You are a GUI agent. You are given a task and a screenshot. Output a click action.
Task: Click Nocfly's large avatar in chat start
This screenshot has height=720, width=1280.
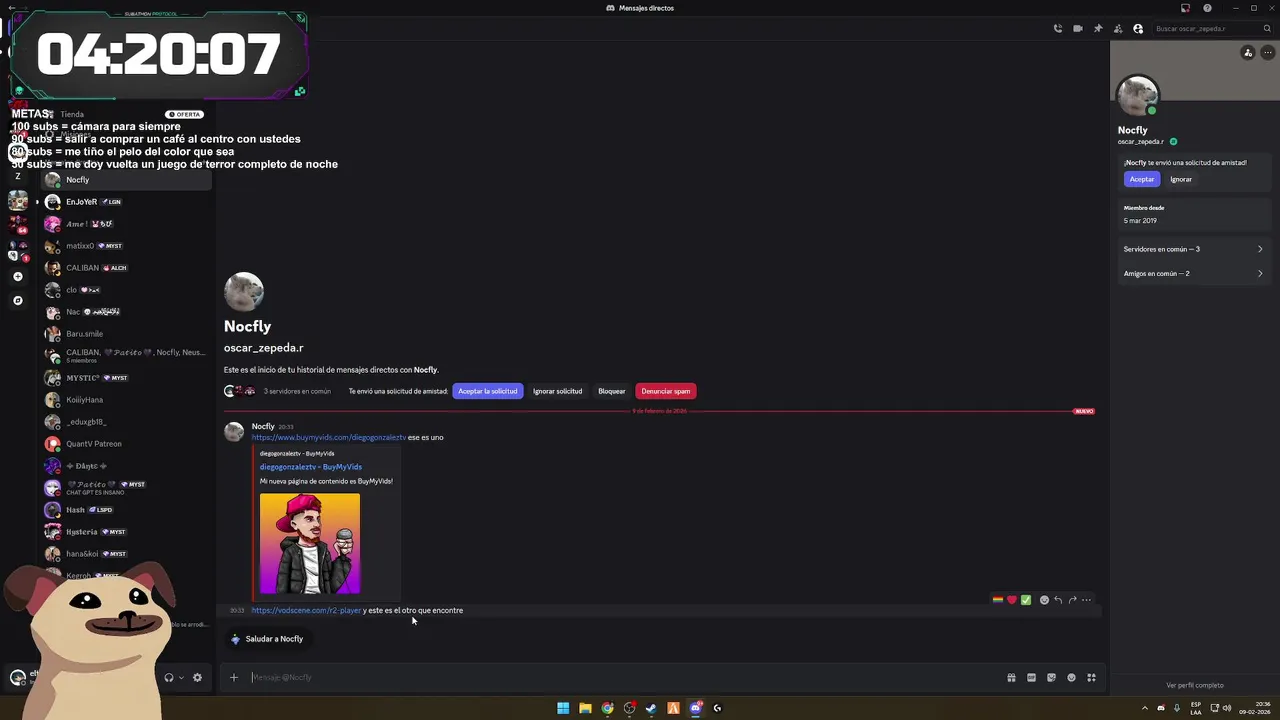point(244,292)
